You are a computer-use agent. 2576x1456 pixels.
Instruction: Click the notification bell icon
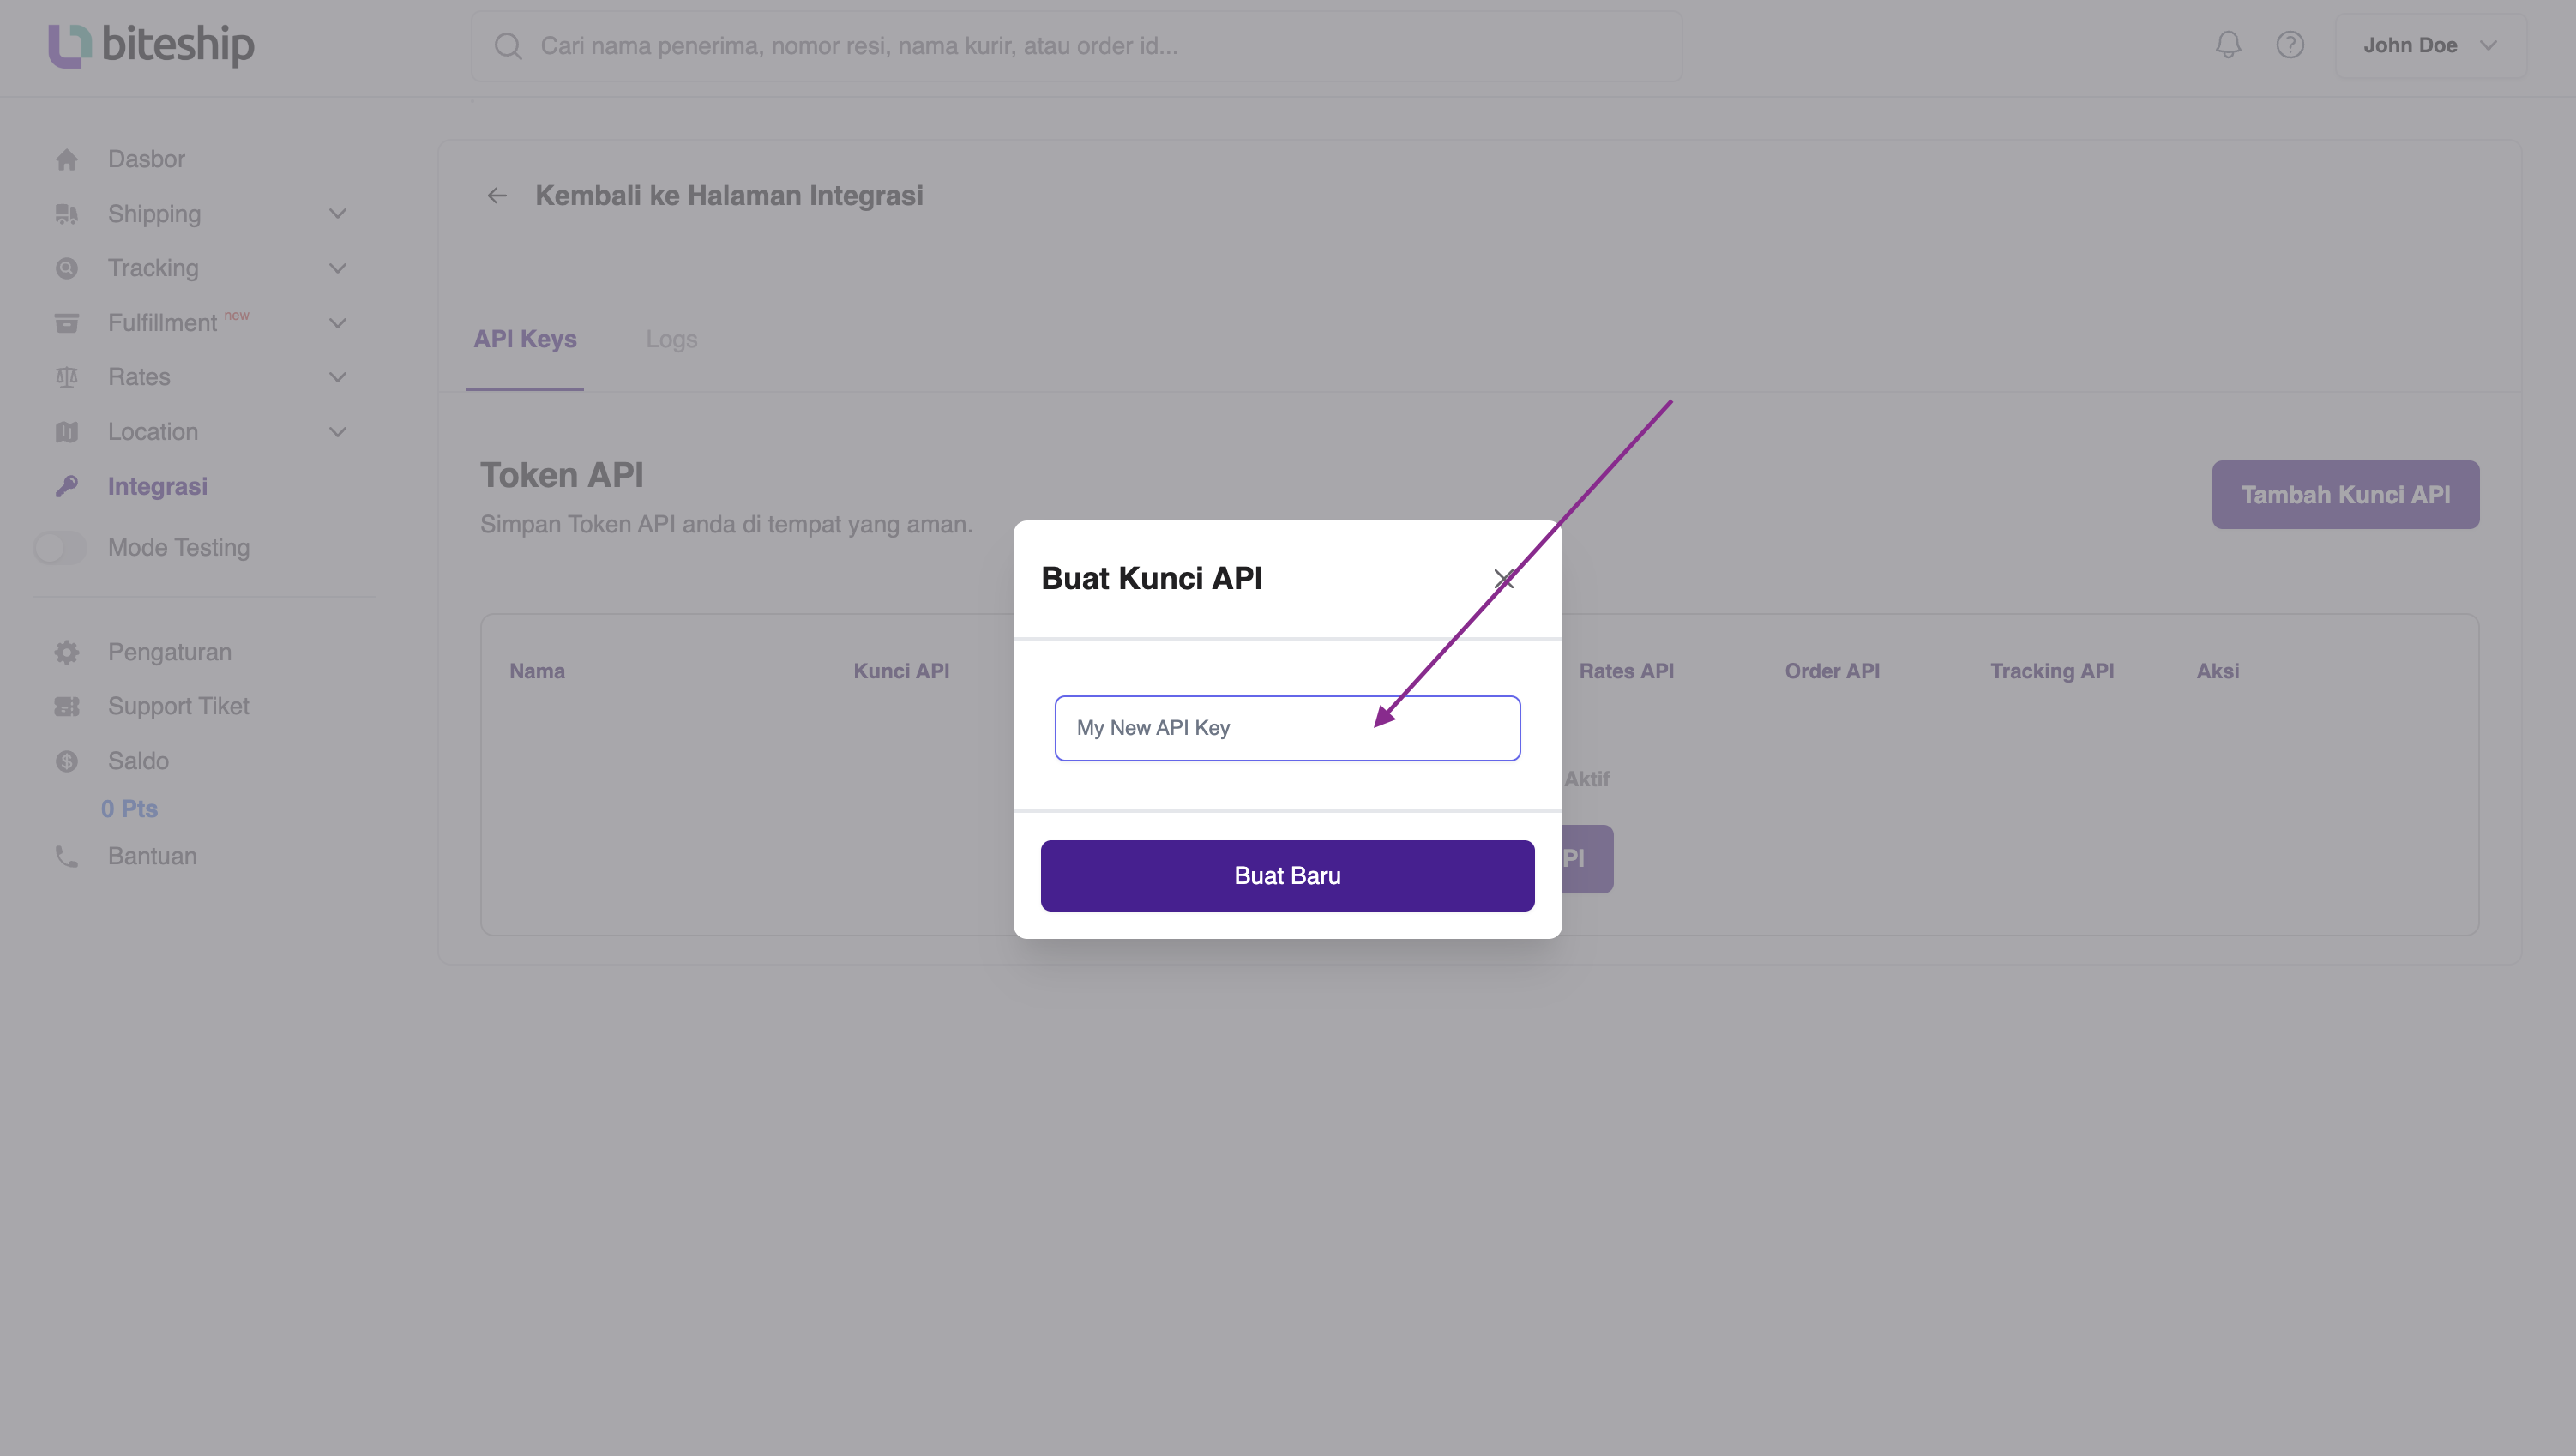coord(2228,45)
